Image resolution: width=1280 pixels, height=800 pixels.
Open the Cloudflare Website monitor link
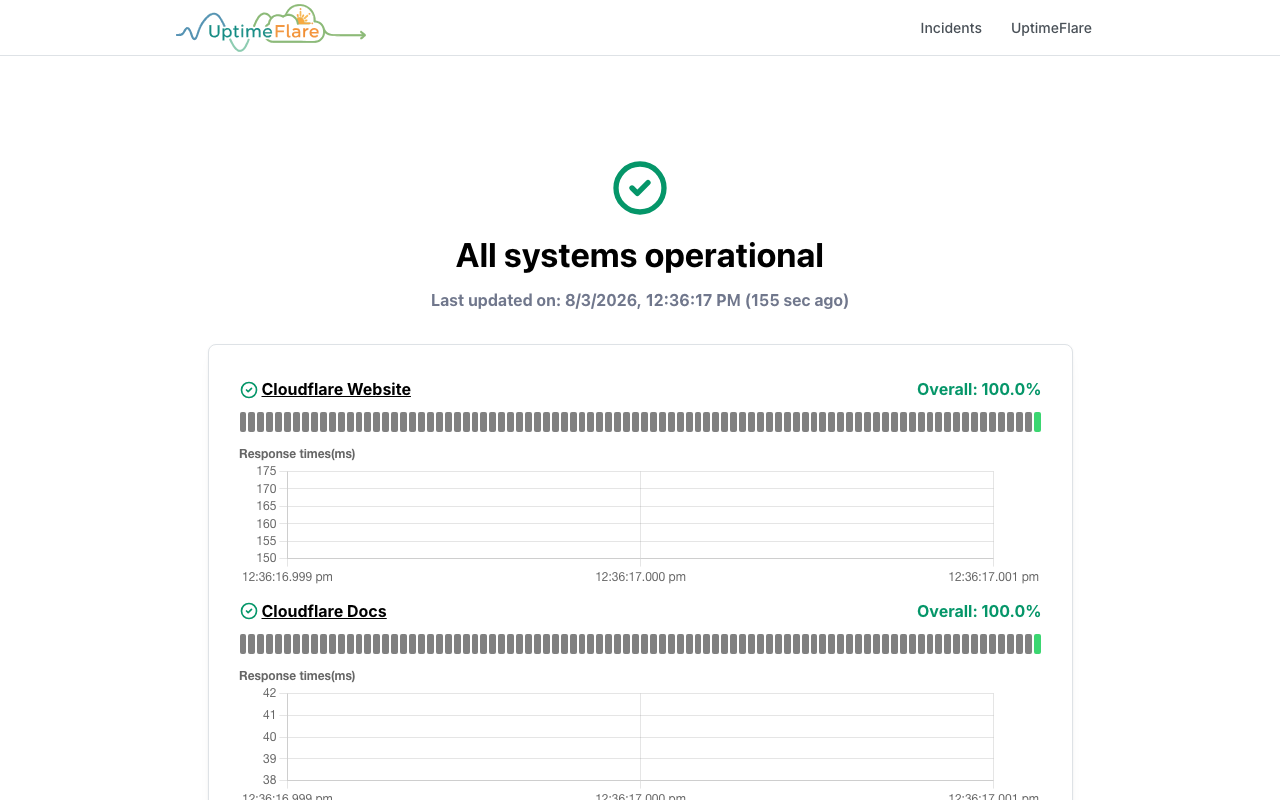pos(336,389)
